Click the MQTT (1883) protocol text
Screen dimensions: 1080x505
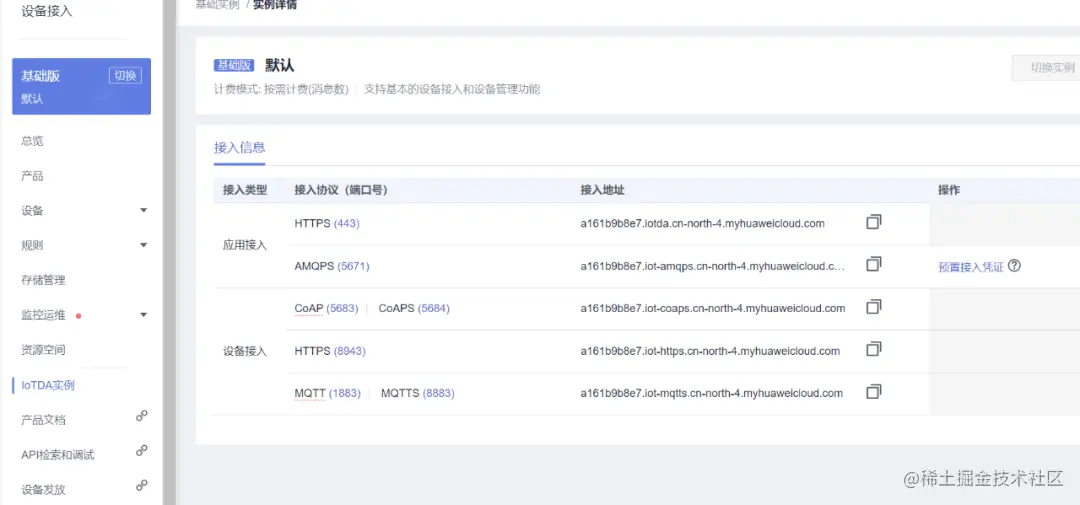327,393
